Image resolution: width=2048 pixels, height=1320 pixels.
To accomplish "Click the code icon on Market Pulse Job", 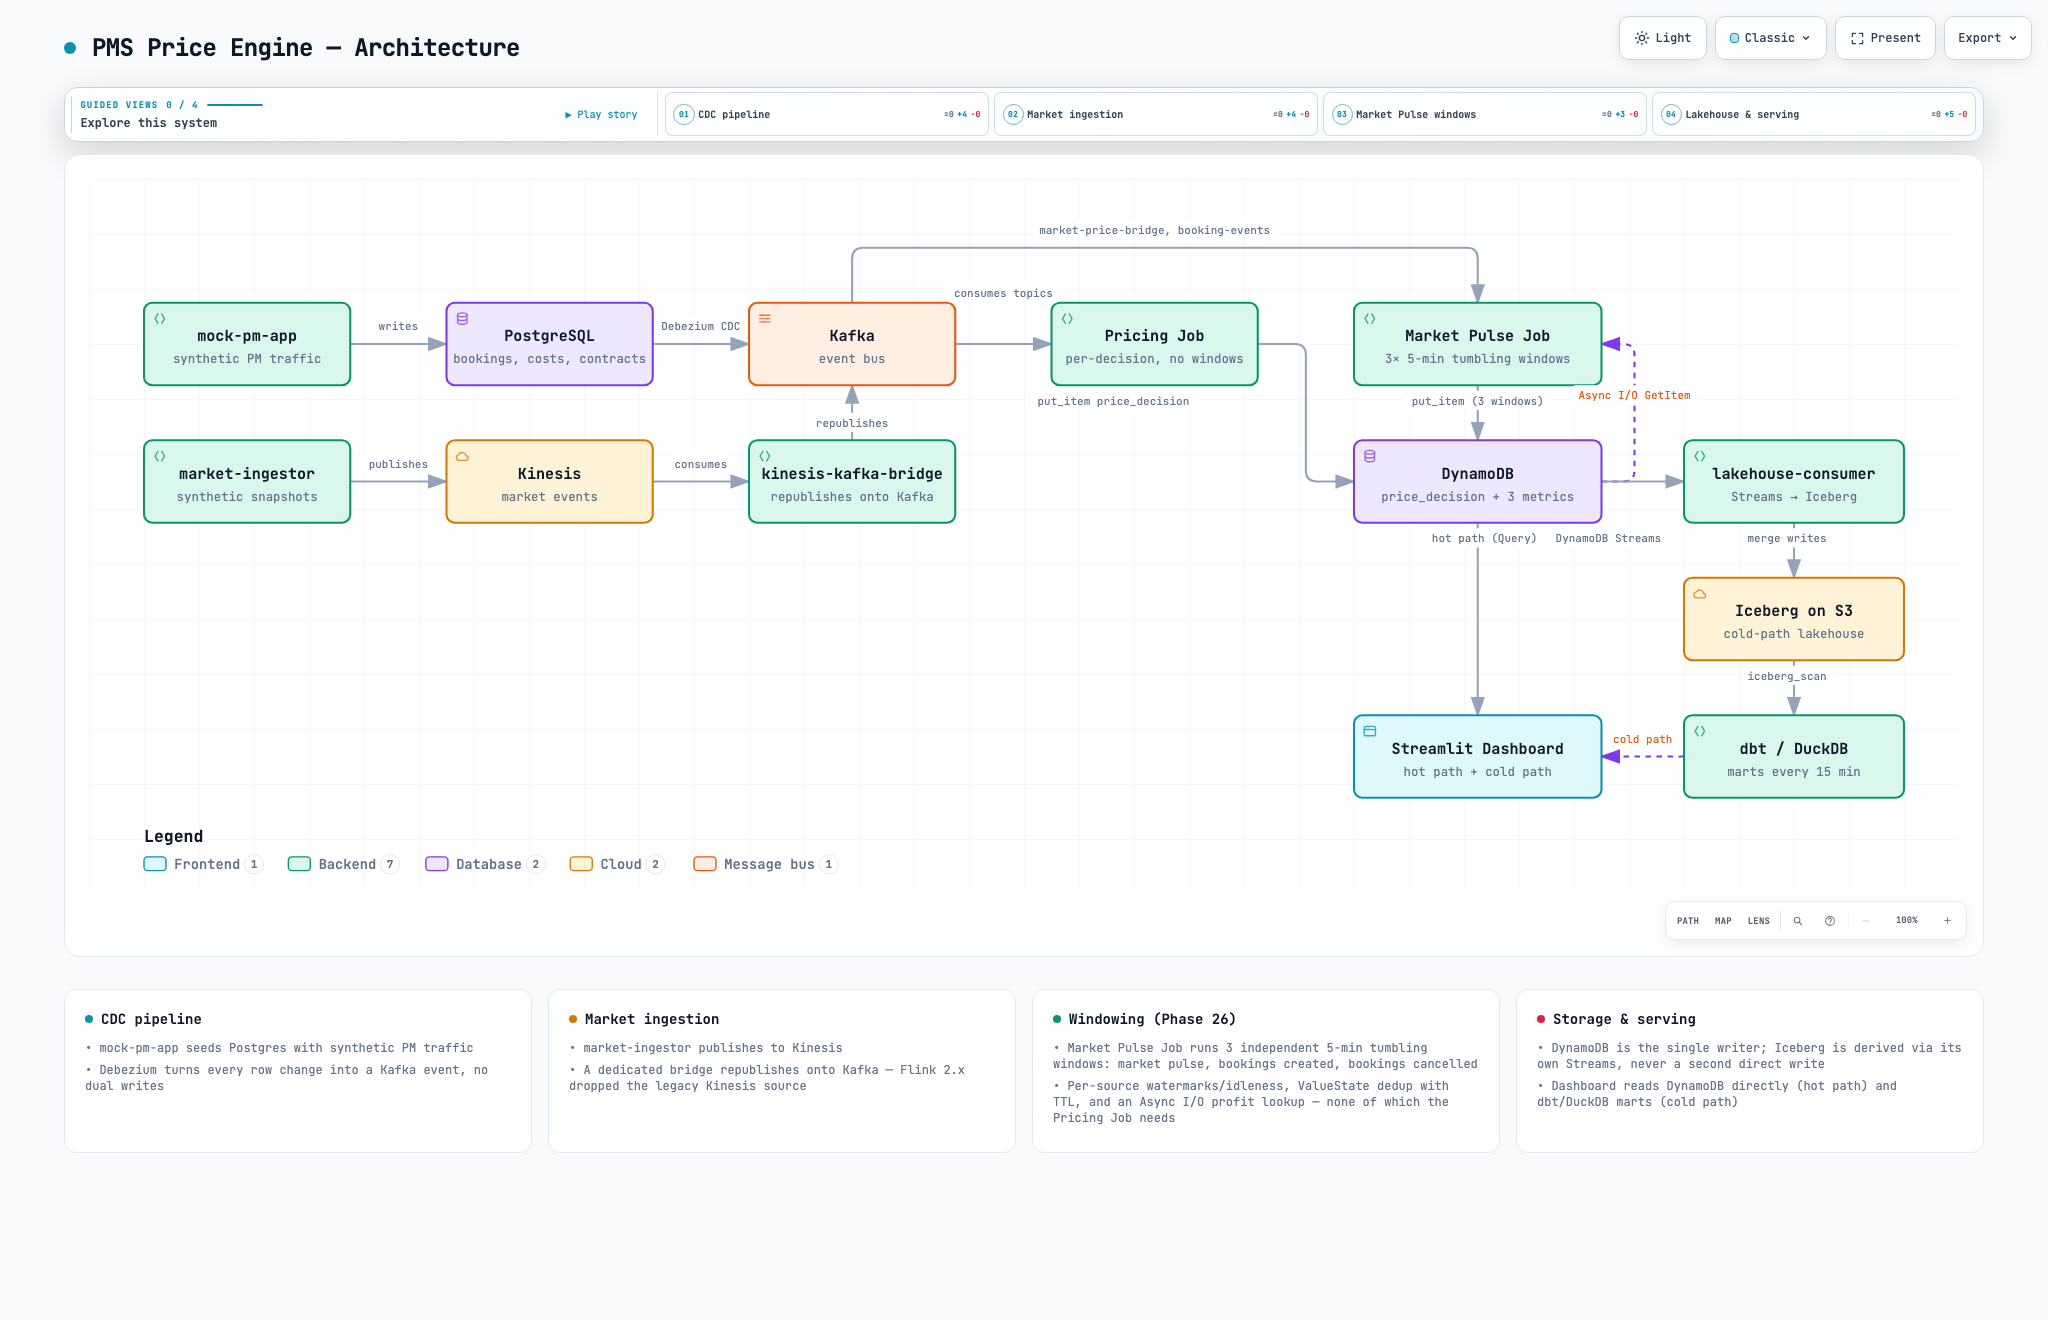I will click(1370, 319).
